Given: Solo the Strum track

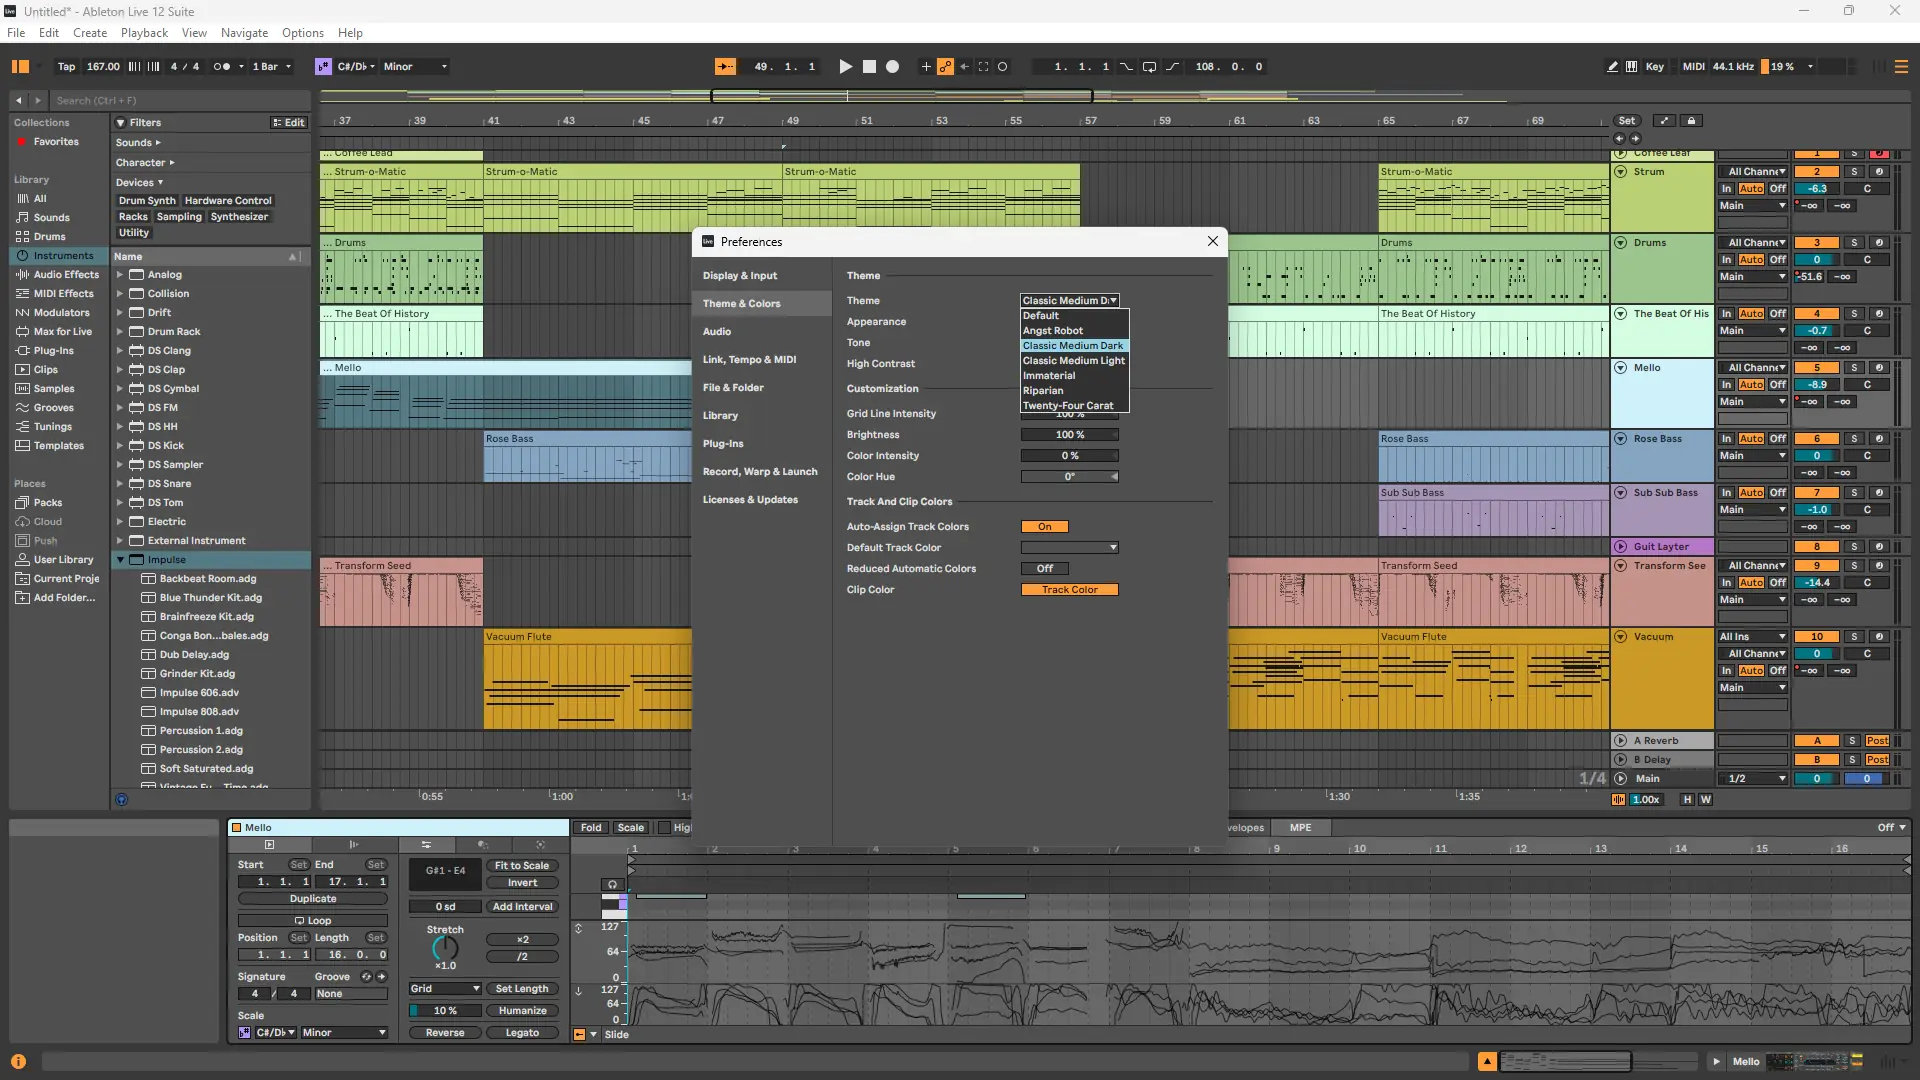Looking at the screenshot, I should [1853, 172].
